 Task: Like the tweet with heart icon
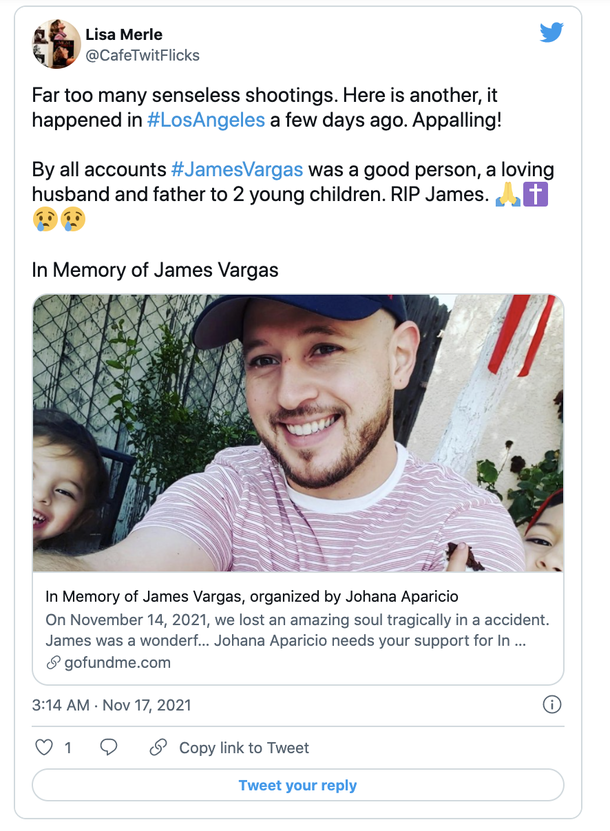[x=44, y=747]
